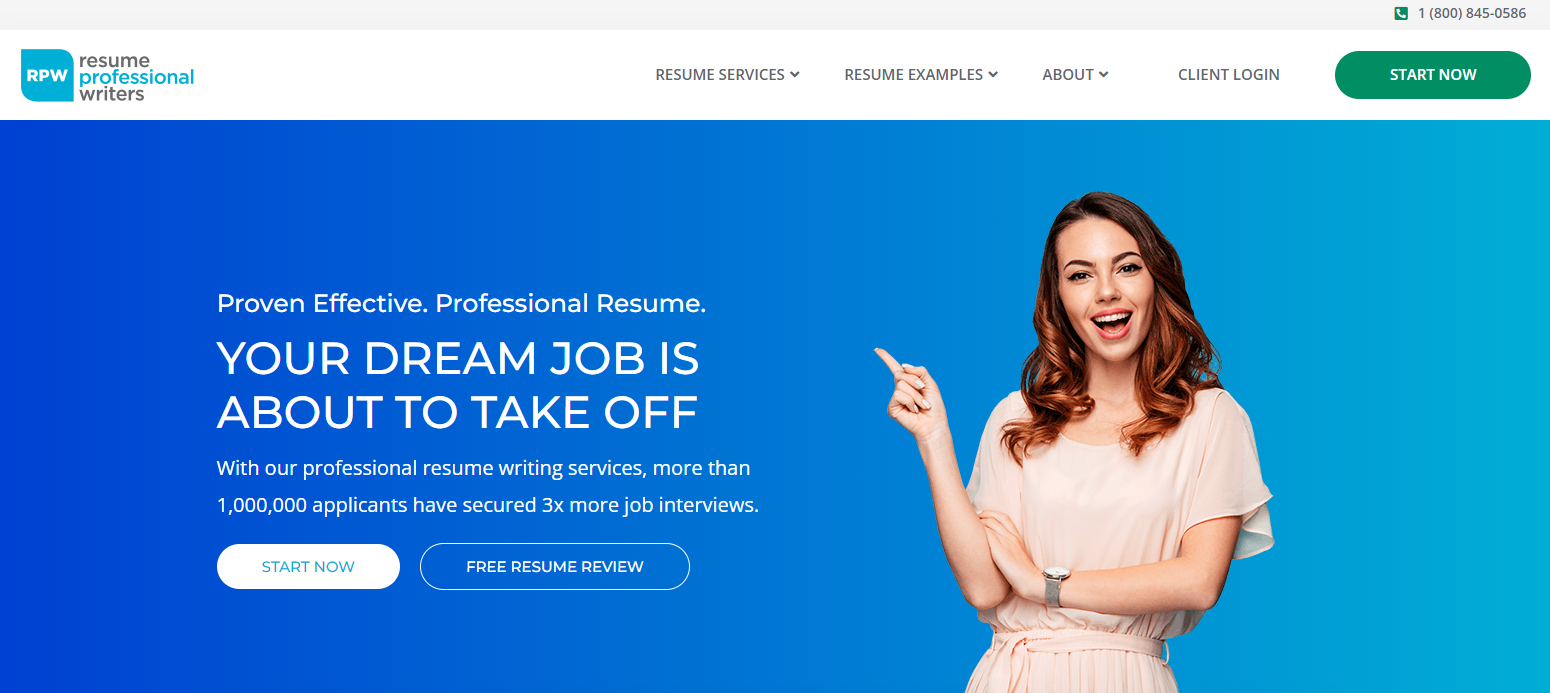1550x693 pixels.
Task: Click the tagline Proven Effective. Professional Resume.
Action: (461, 303)
